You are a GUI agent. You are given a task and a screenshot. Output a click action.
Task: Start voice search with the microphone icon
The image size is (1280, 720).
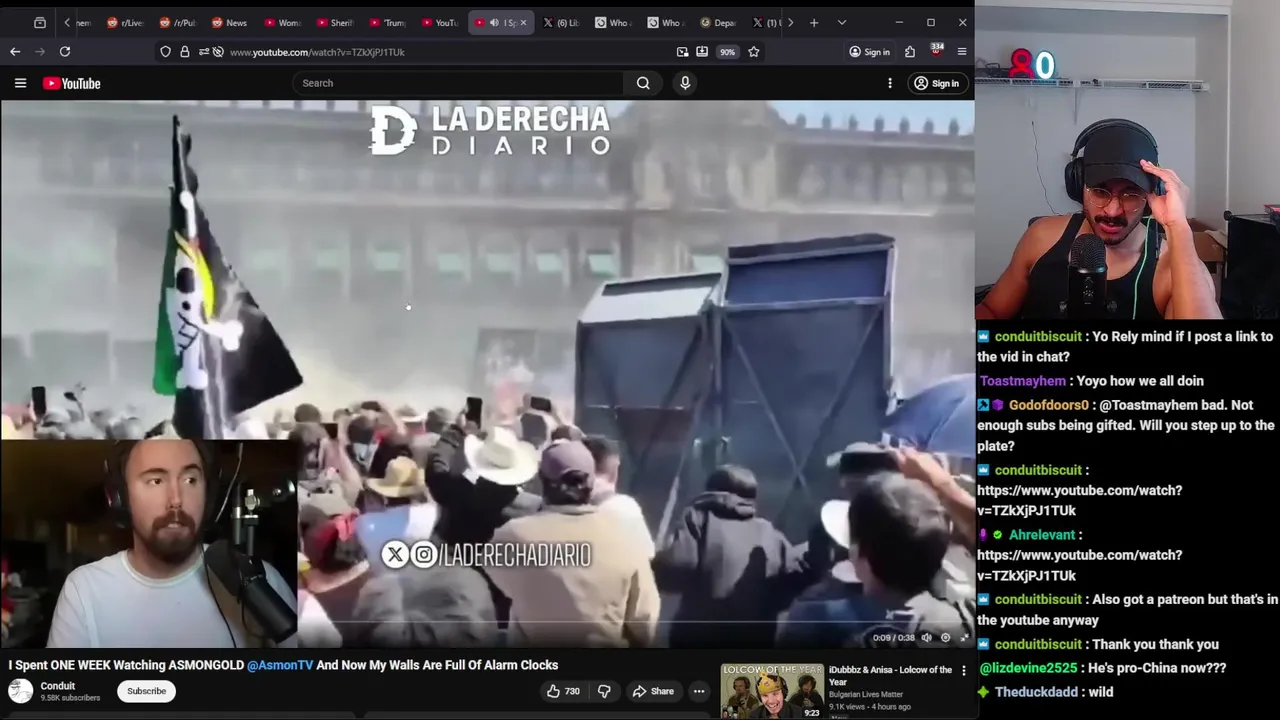tap(685, 83)
